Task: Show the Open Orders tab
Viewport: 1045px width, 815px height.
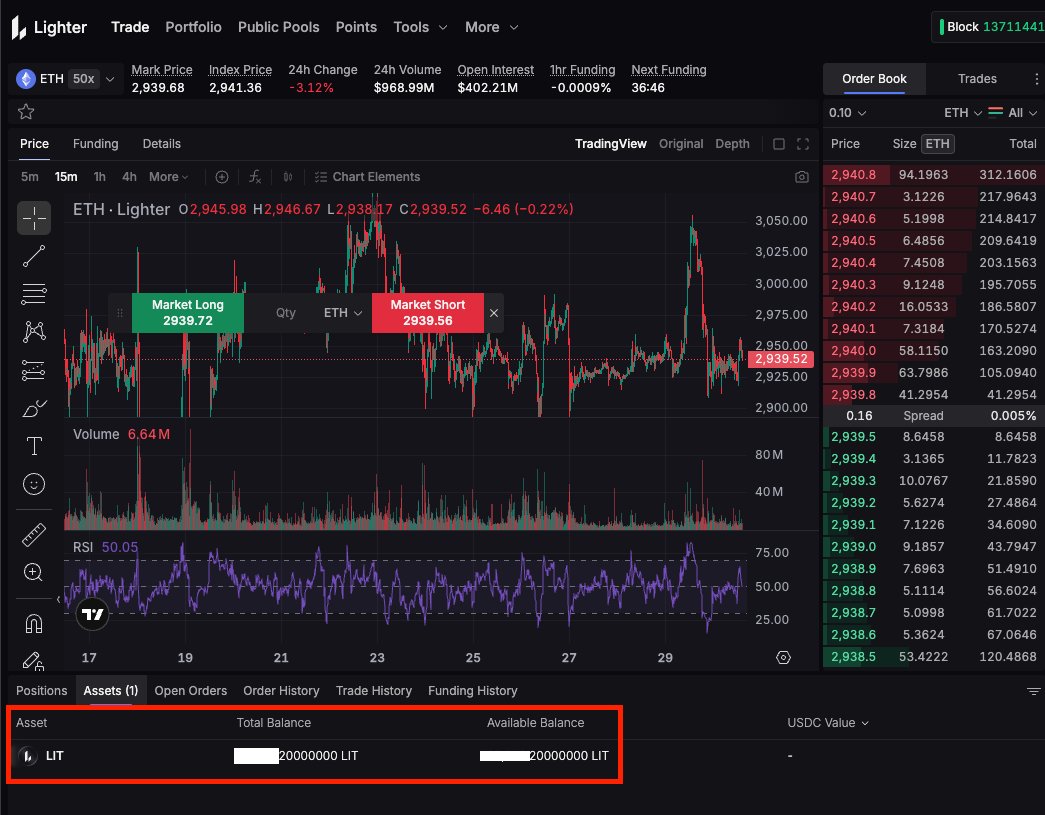Action: coord(191,691)
